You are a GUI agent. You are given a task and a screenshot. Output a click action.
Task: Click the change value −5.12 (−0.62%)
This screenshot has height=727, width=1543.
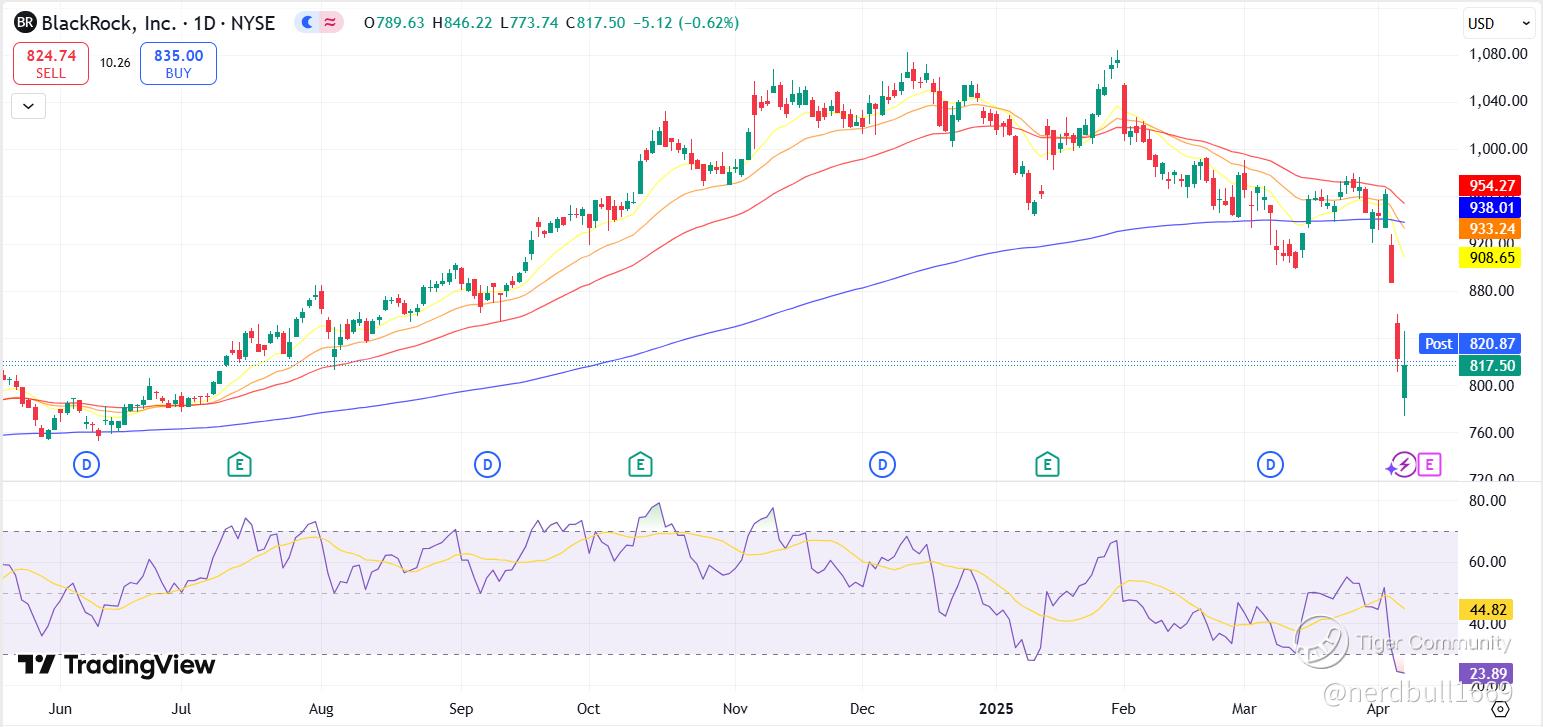(x=686, y=22)
